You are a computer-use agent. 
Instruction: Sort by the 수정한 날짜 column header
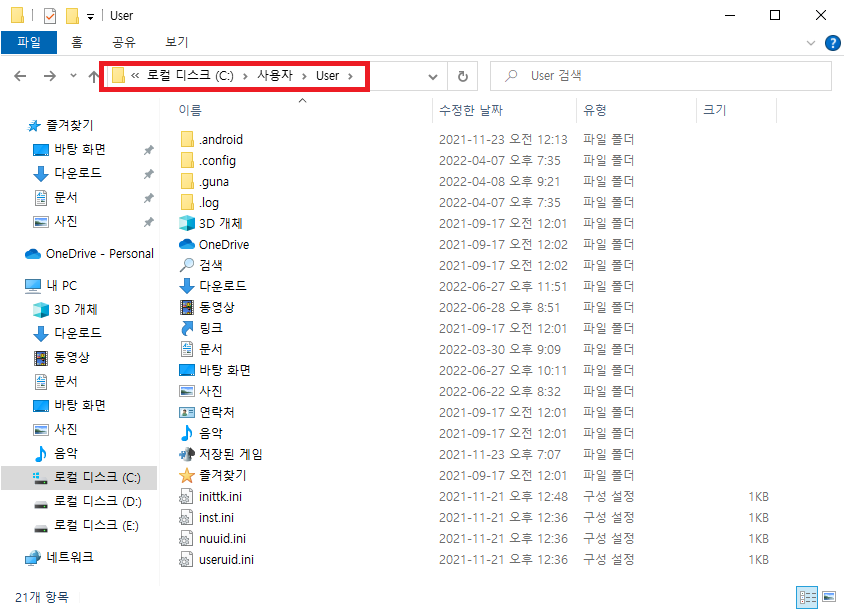470,110
